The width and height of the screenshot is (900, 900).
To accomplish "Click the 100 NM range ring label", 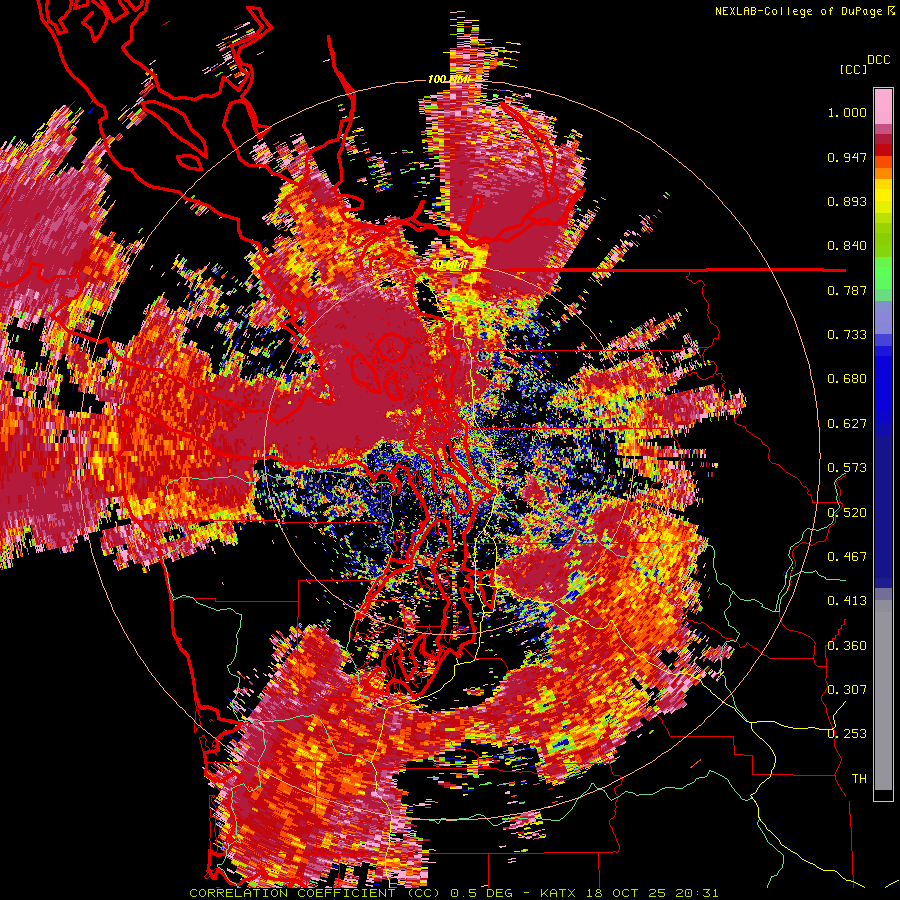I will click(x=448, y=79).
